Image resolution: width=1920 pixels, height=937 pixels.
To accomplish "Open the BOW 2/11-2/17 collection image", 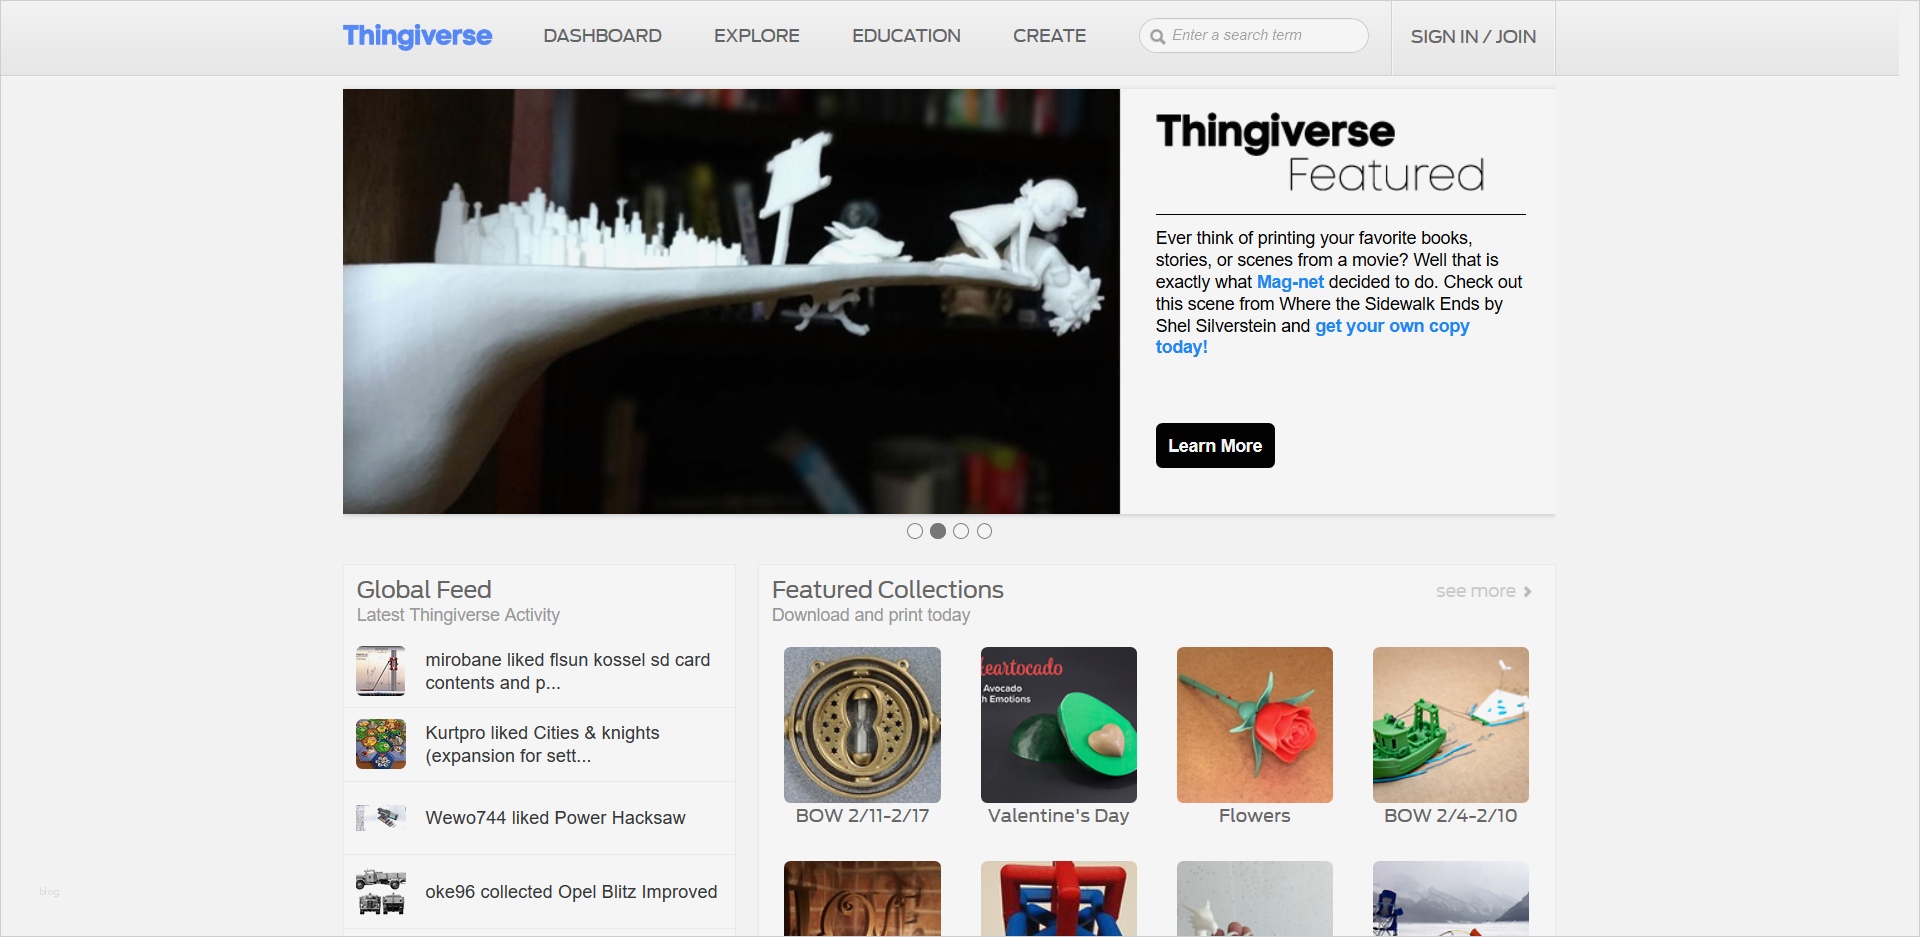I will tap(862, 725).
